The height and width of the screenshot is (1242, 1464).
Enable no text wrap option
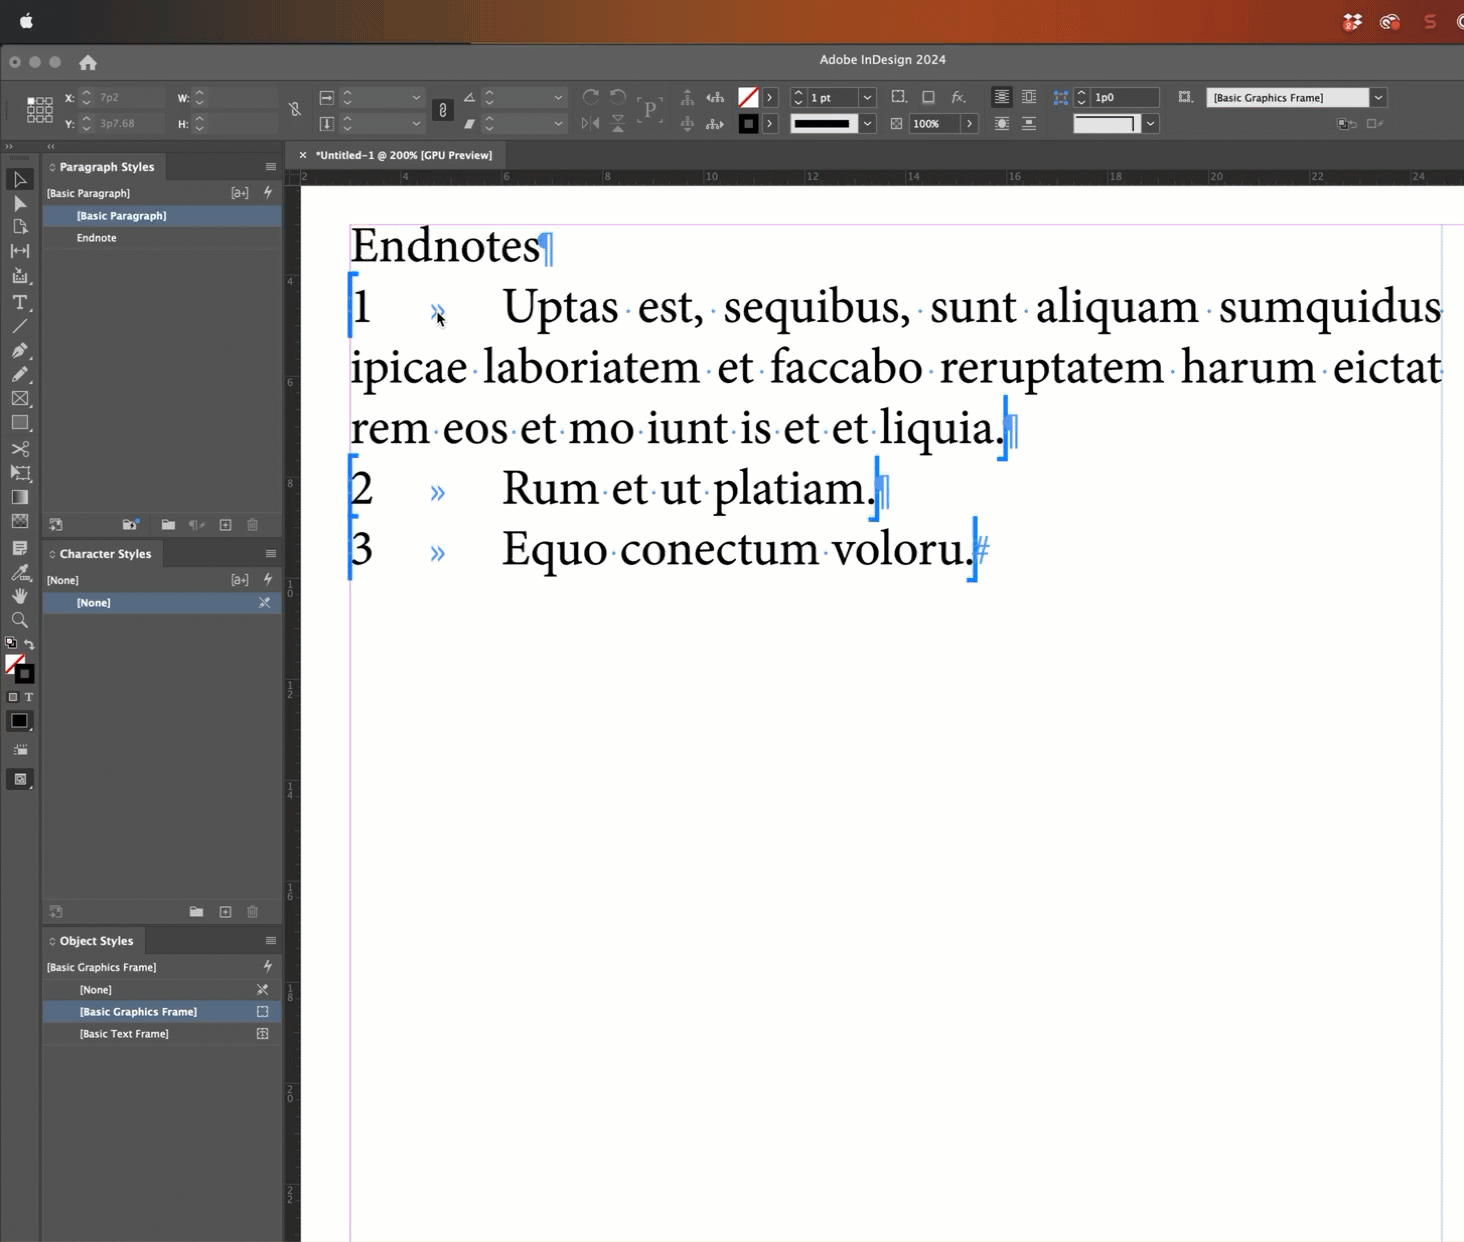click(1001, 97)
